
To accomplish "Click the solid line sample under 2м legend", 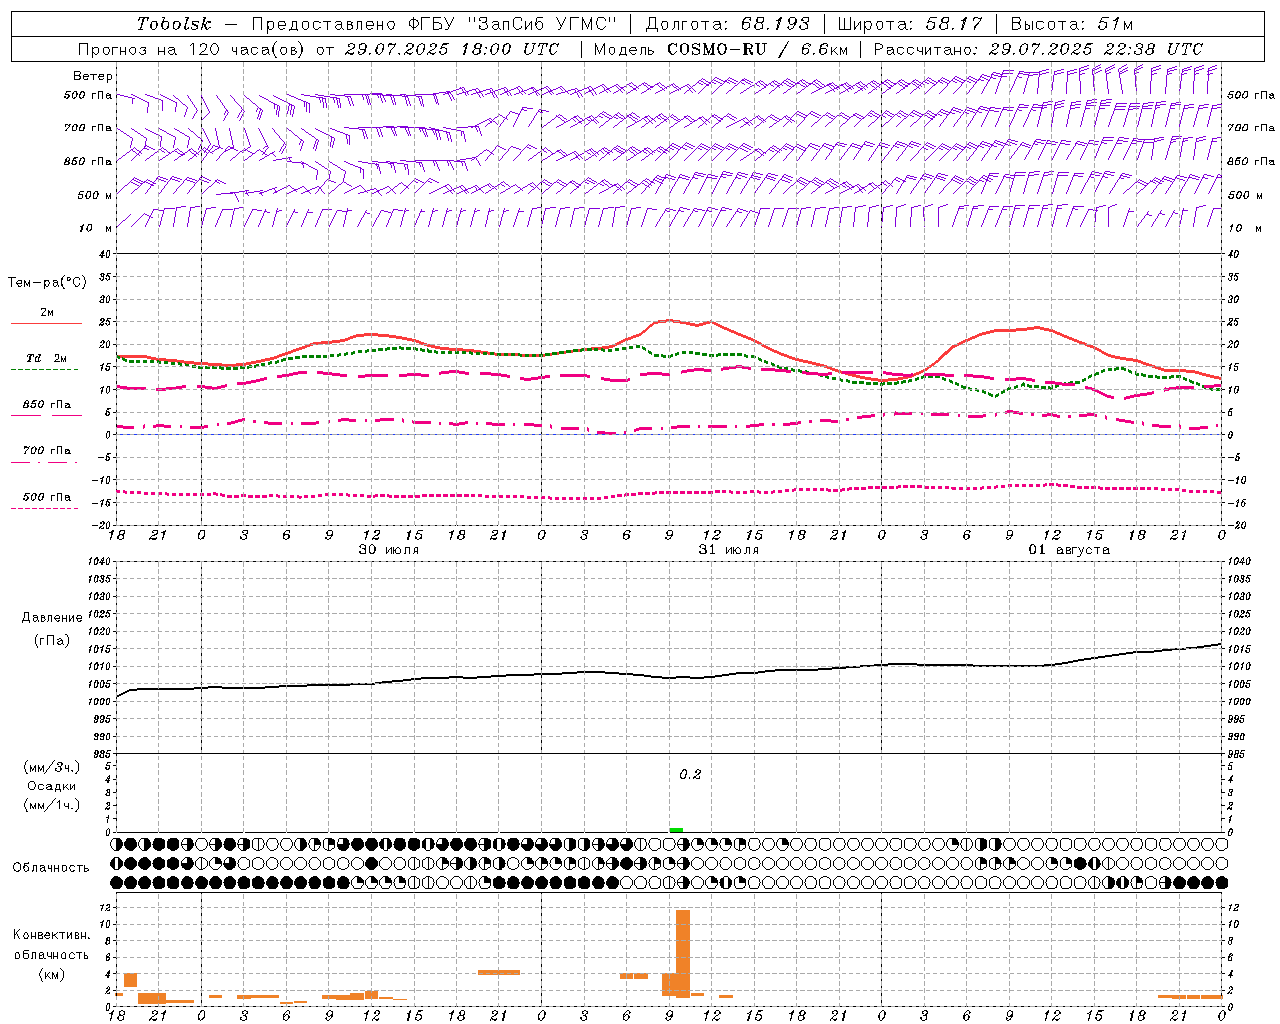I will [x=46, y=323].
